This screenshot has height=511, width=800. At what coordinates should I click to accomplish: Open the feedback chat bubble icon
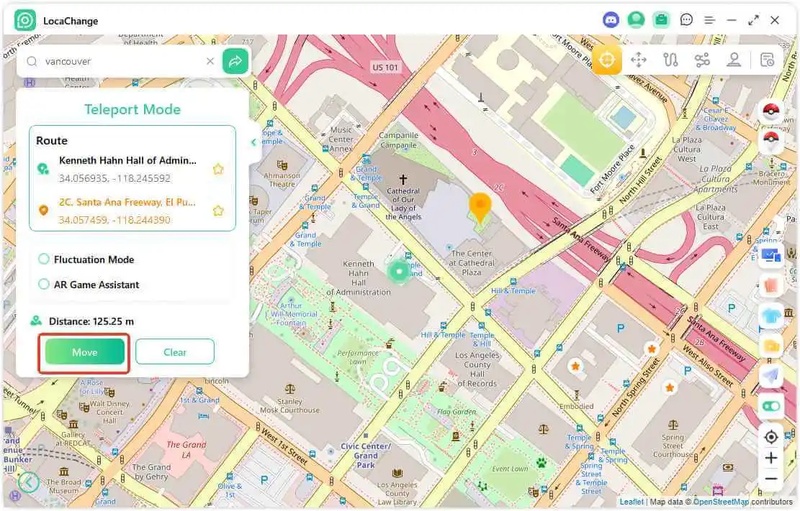(686, 20)
